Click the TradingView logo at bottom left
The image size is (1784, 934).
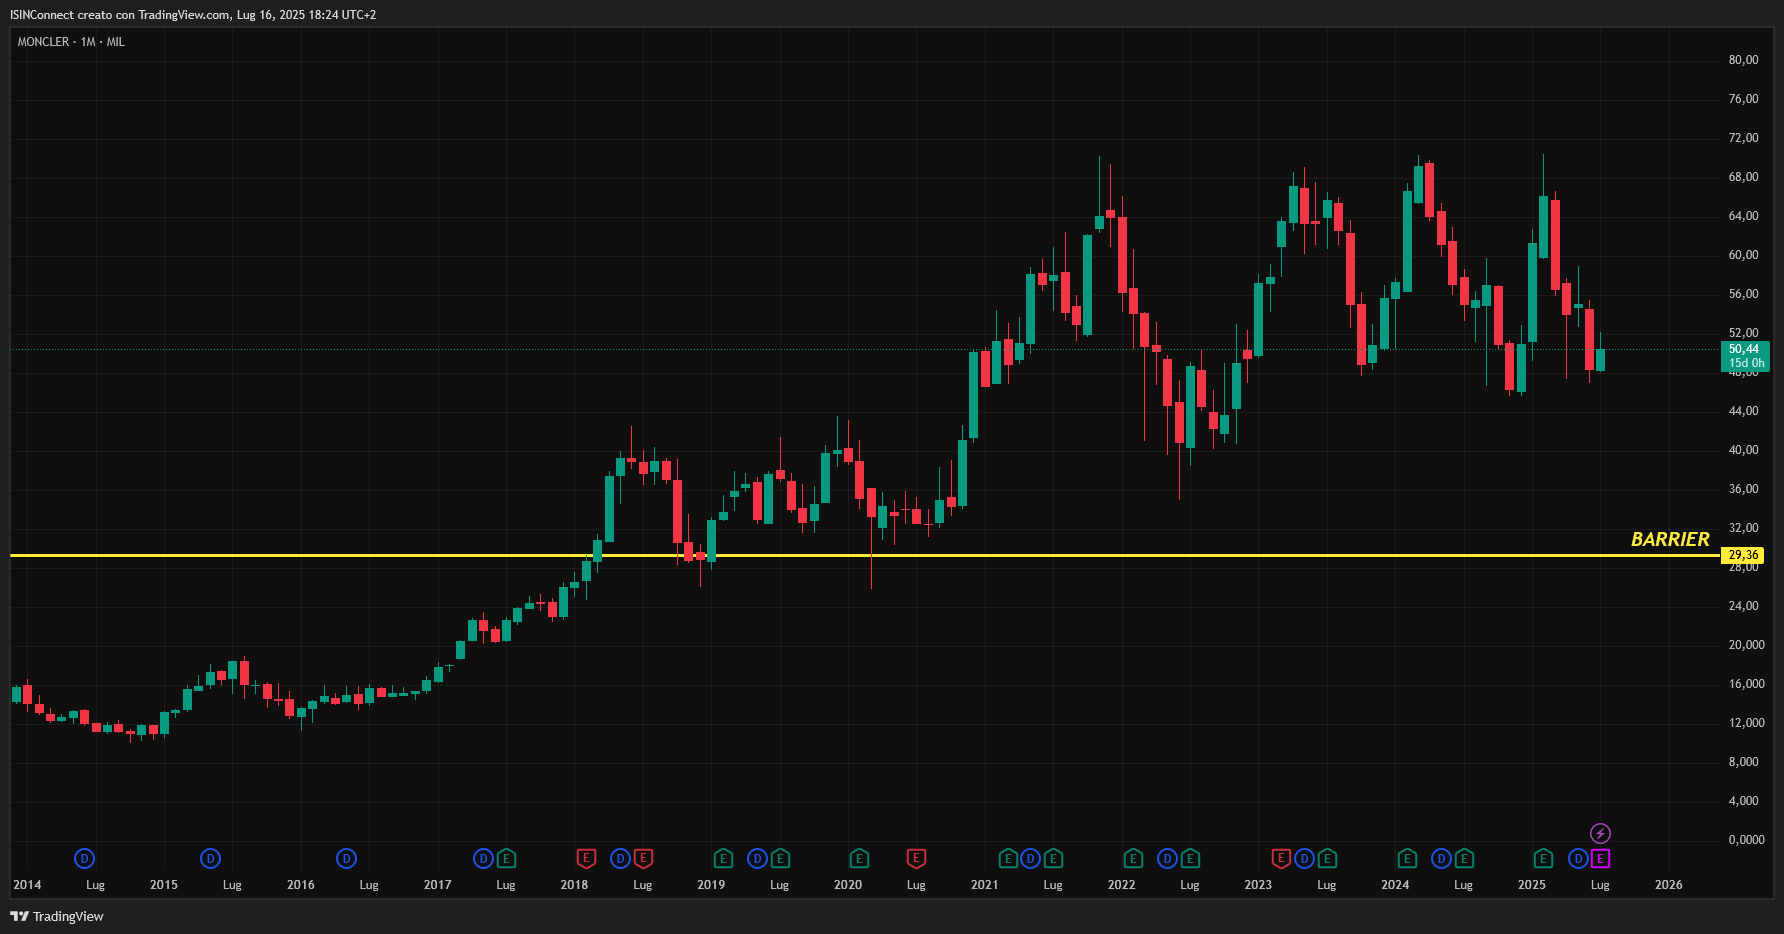click(x=57, y=916)
